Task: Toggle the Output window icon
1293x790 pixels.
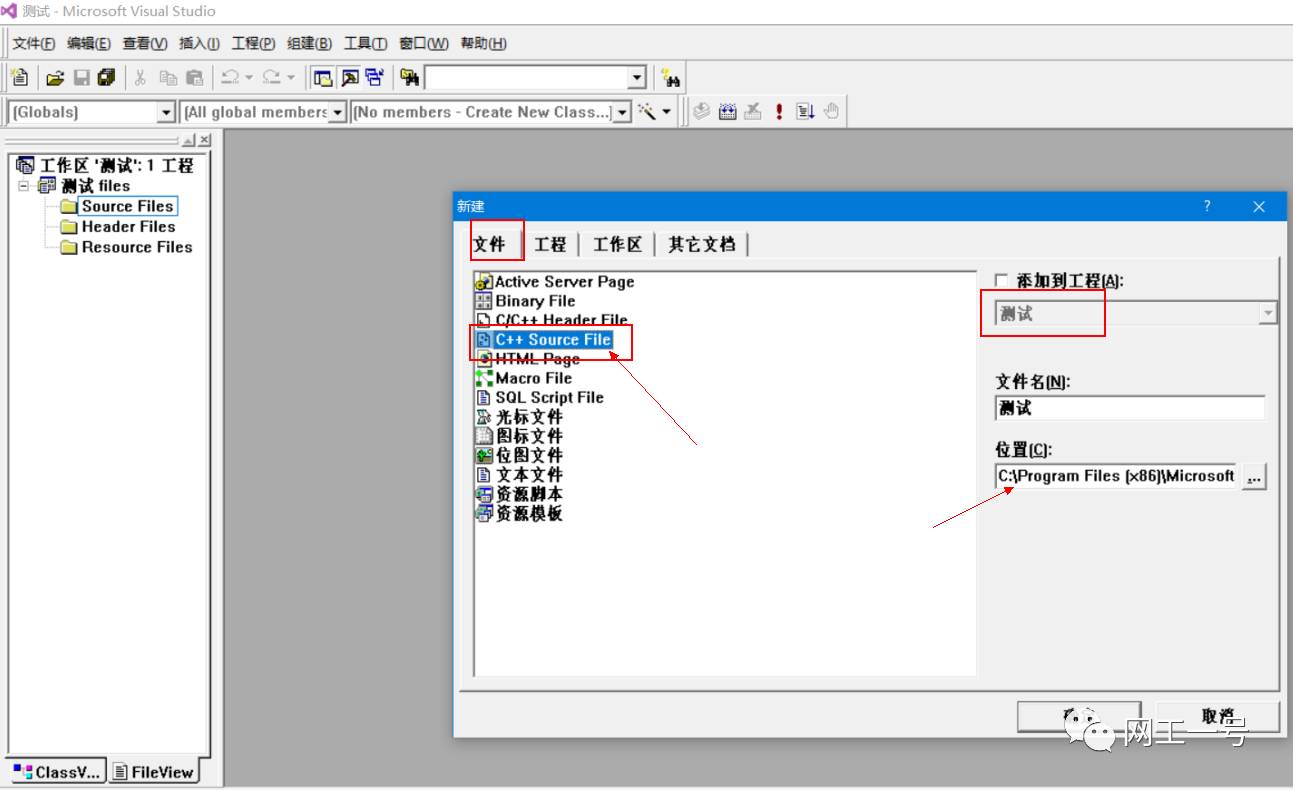Action: click(349, 77)
